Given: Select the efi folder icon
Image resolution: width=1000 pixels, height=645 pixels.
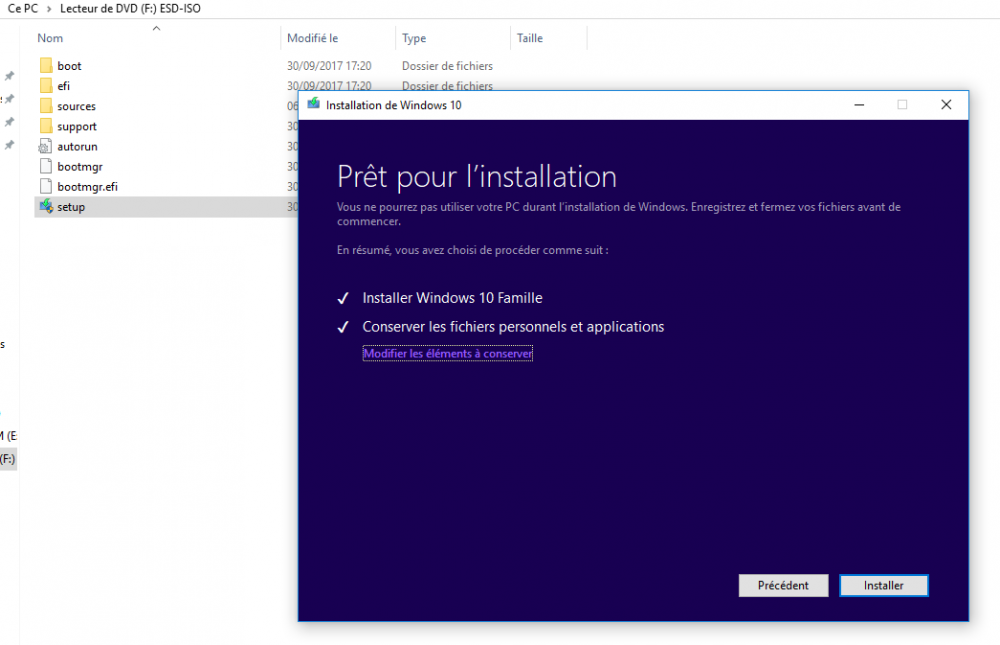Looking at the screenshot, I should pyautogui.click(x=45, y=85).
